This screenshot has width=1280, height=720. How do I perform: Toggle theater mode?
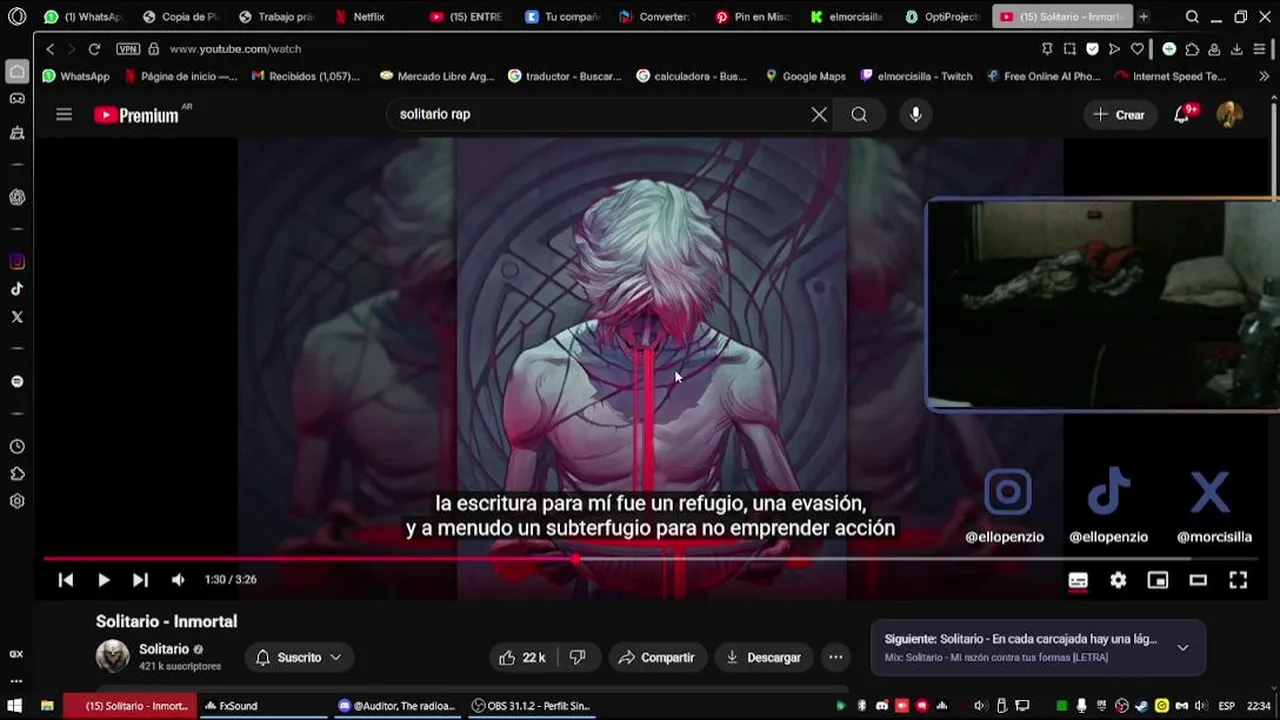pos(1198,580)
